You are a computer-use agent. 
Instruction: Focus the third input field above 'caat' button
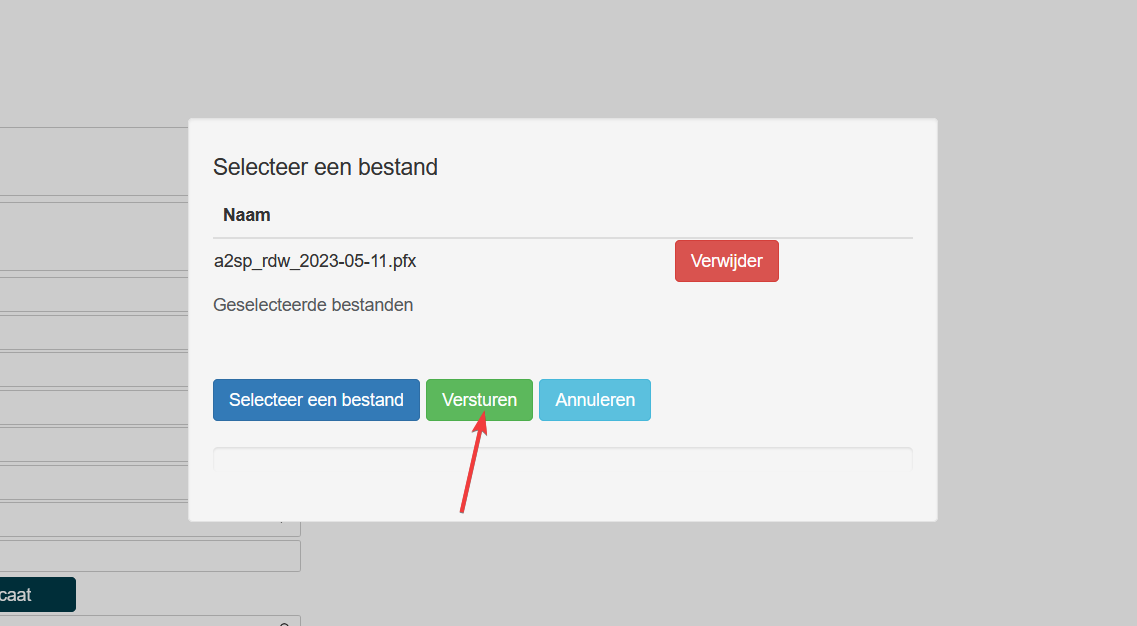click(90, 483)
